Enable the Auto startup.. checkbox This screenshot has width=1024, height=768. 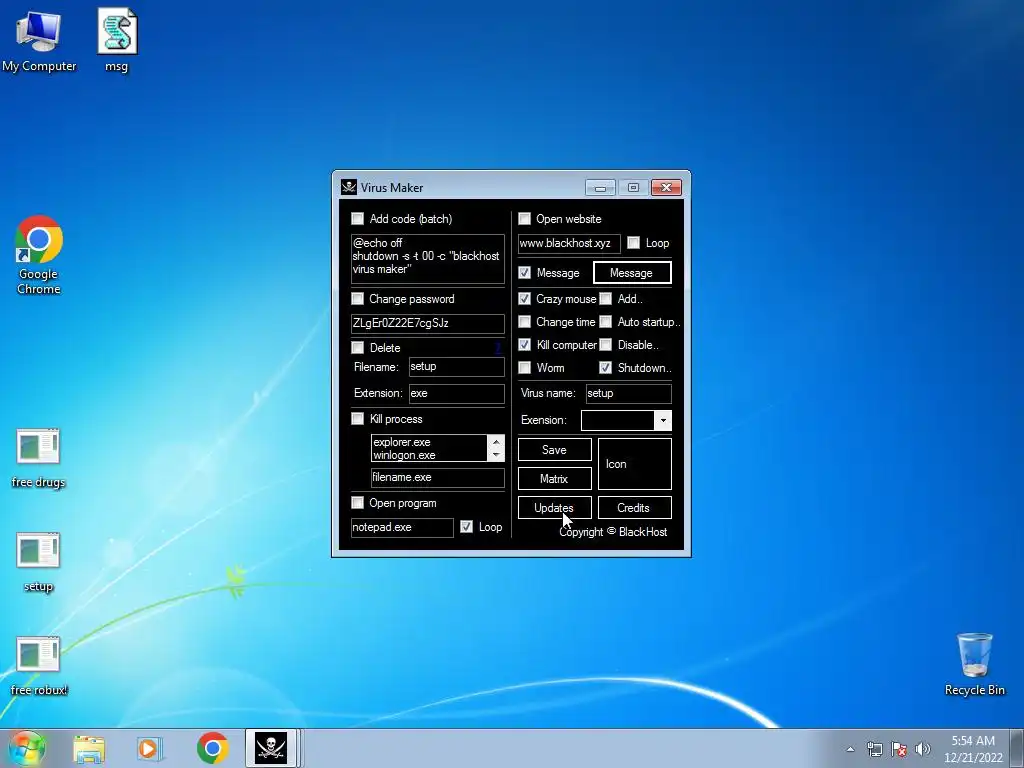click(x=606, y=321)
